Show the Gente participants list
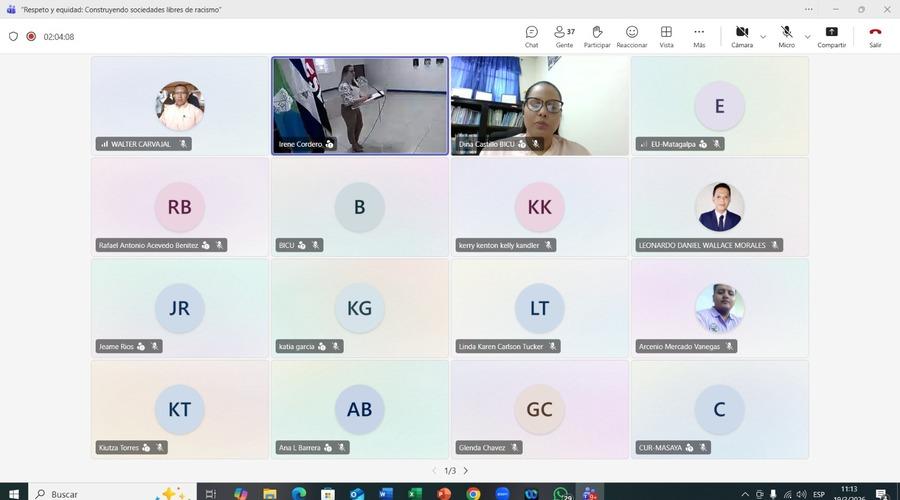 564,36
